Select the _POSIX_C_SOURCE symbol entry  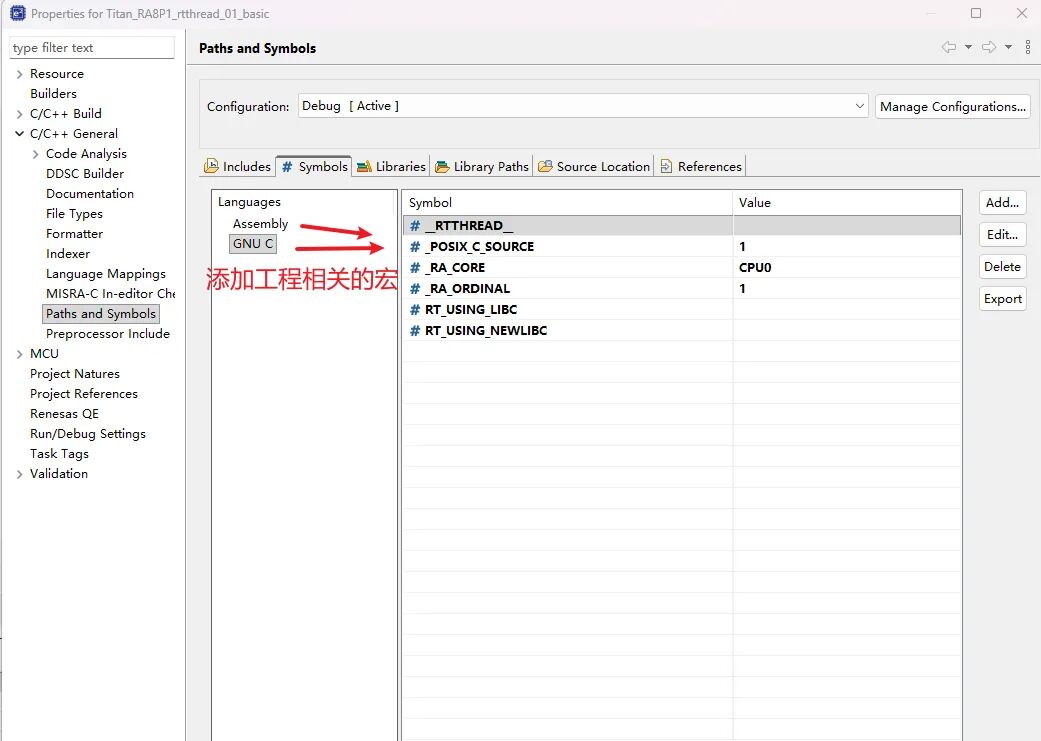[x=478, y=247]
